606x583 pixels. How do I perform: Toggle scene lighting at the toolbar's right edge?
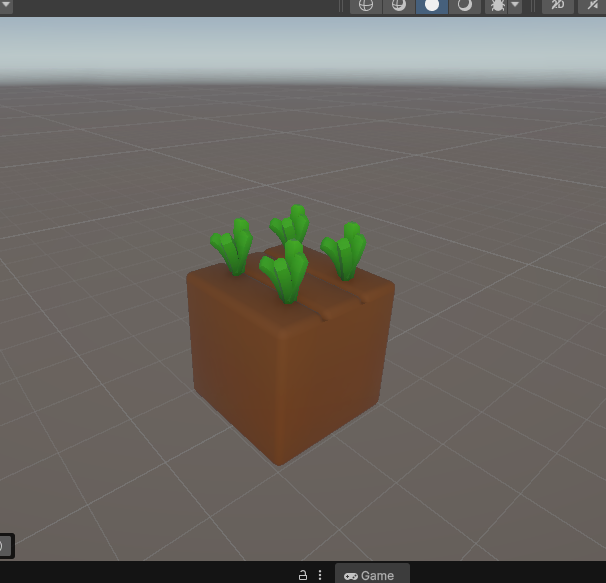[x=595, y=5]
